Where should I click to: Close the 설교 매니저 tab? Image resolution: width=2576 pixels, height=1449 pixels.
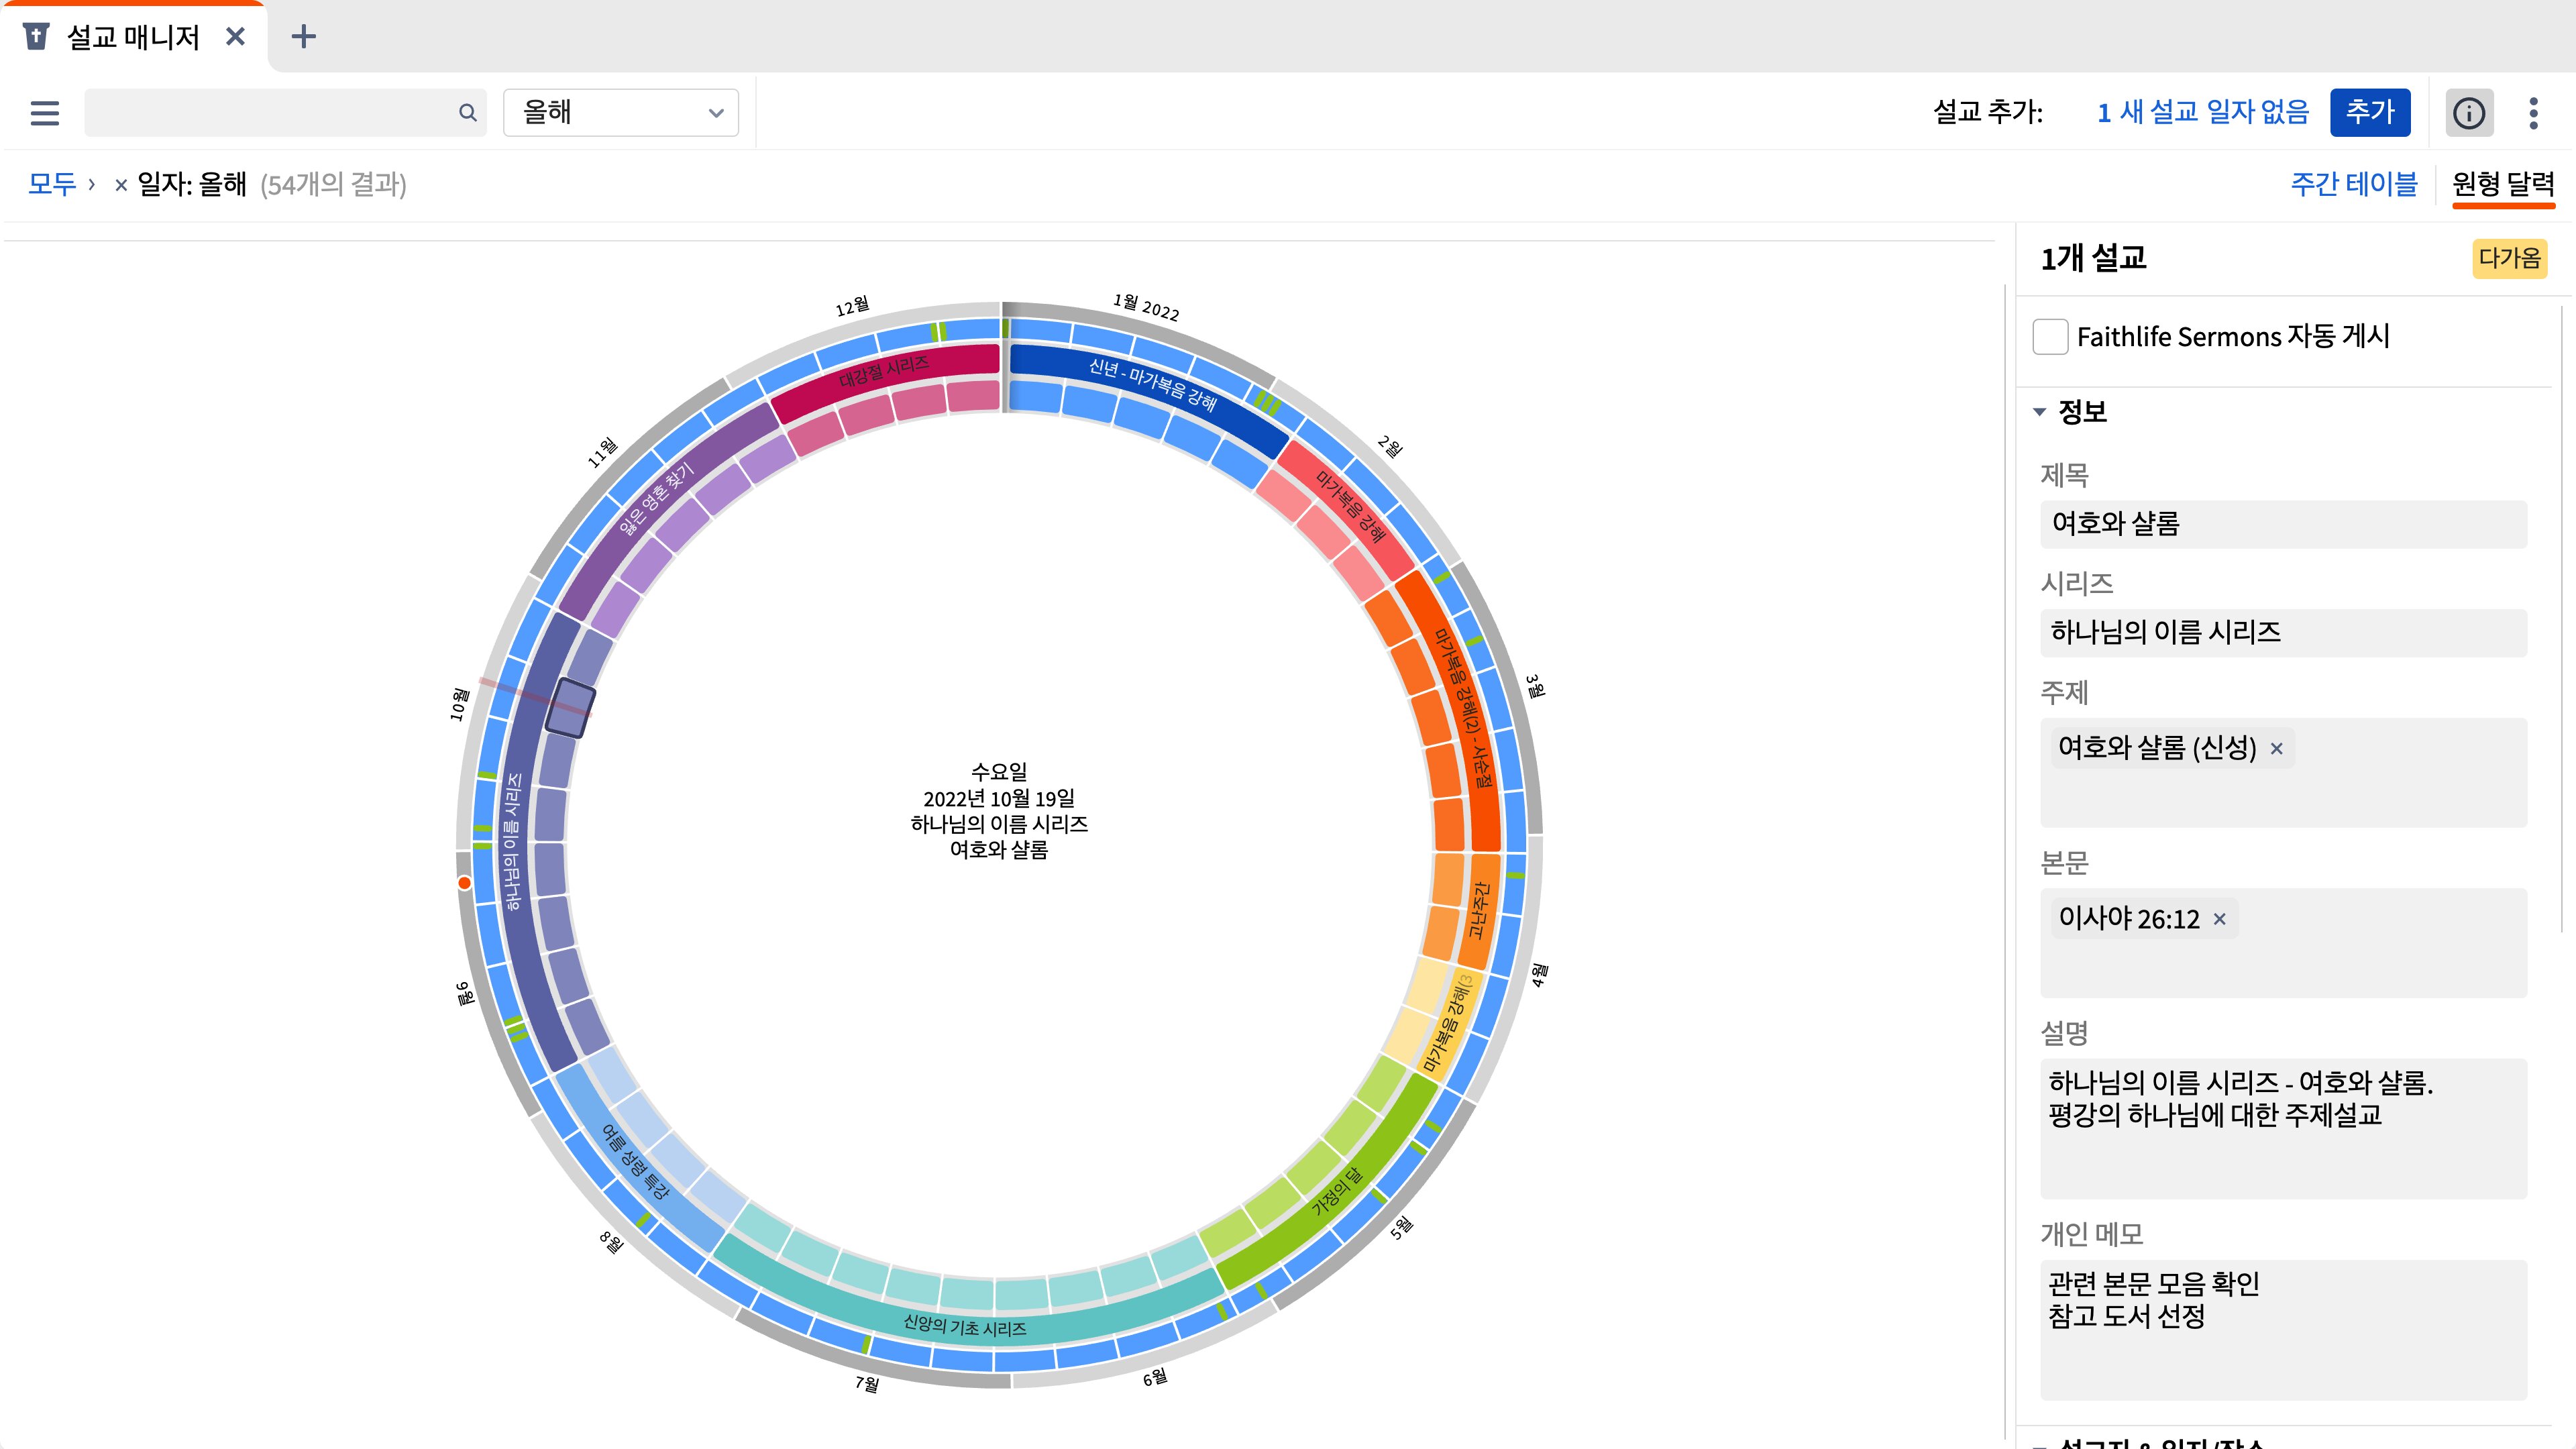[235, 37]
